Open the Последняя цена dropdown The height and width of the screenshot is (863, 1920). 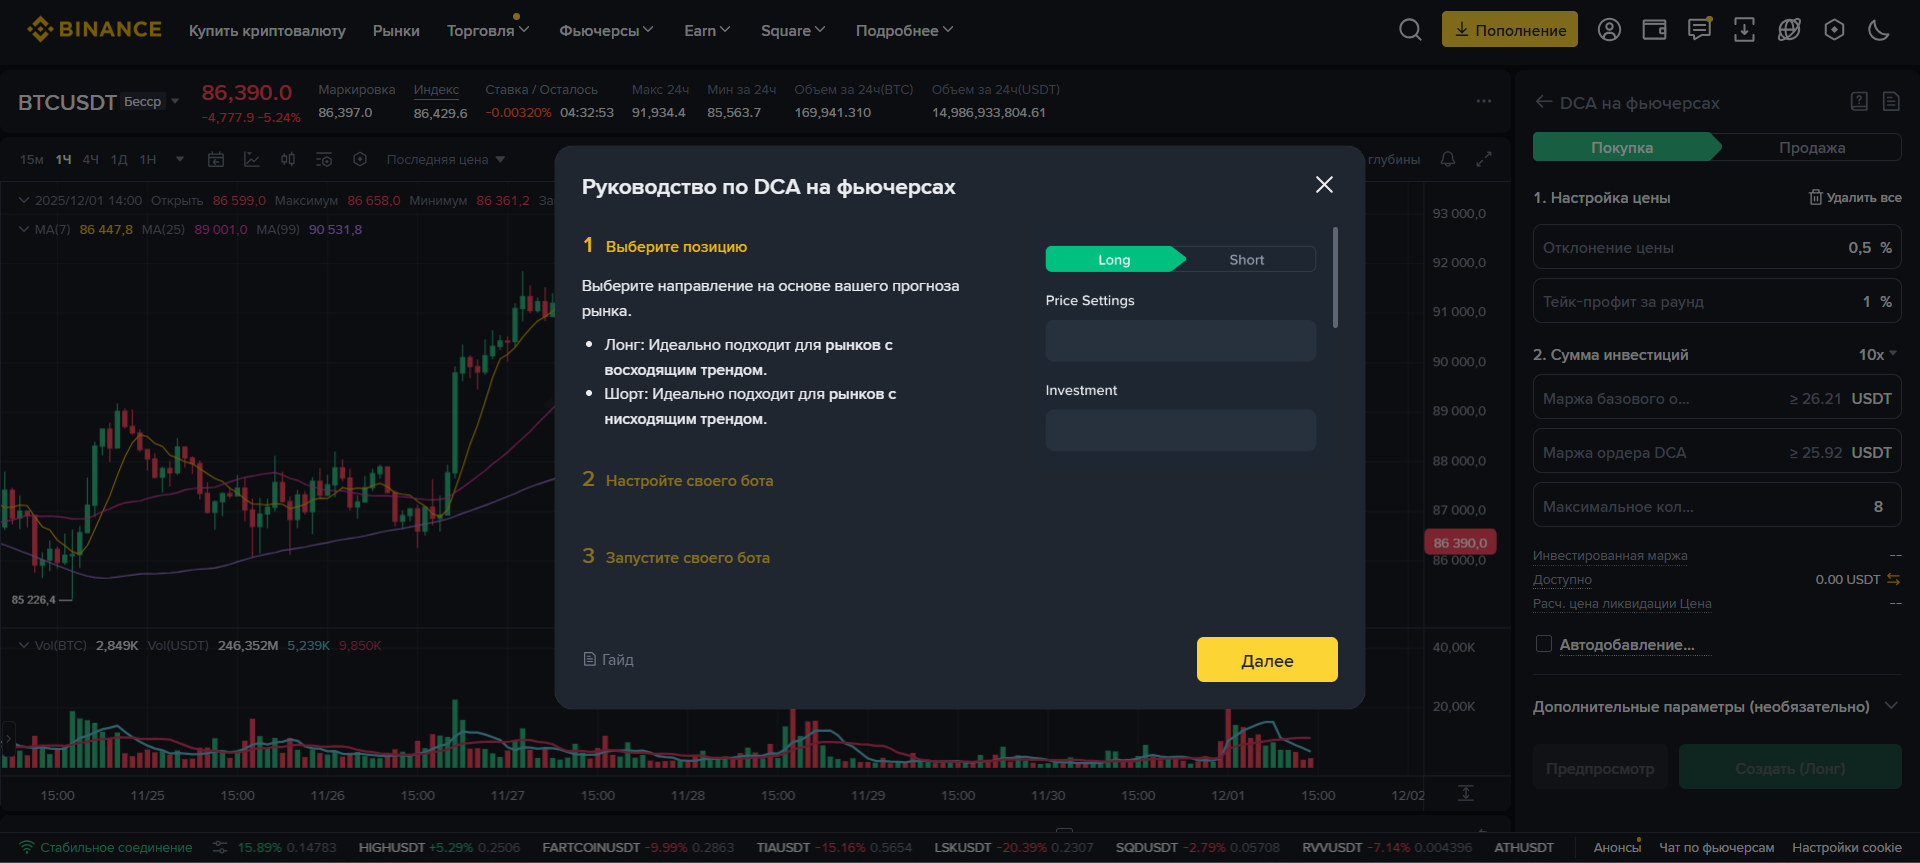446,159
